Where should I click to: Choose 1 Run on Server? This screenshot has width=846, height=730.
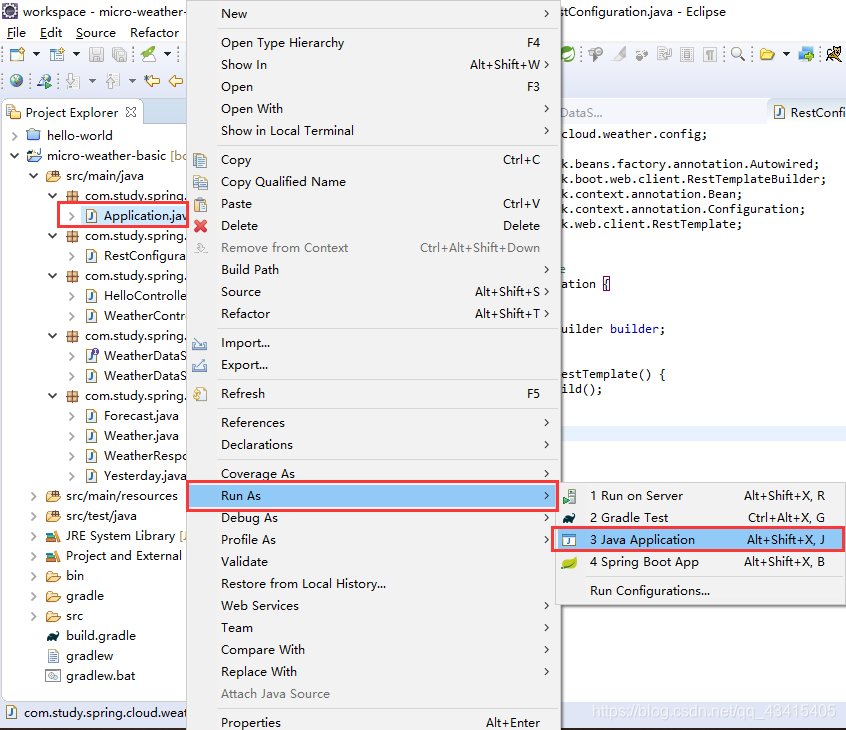click(x=700, y=496)
